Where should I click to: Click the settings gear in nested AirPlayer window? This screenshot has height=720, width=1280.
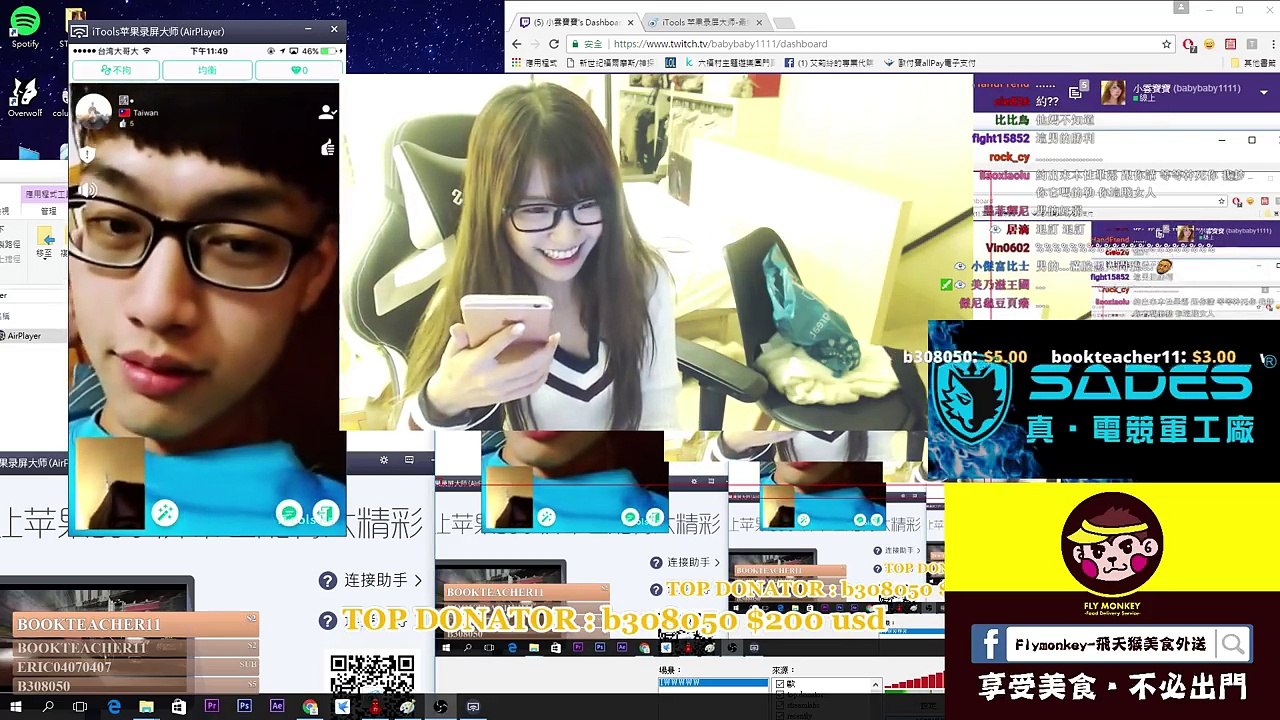[383, 460]
